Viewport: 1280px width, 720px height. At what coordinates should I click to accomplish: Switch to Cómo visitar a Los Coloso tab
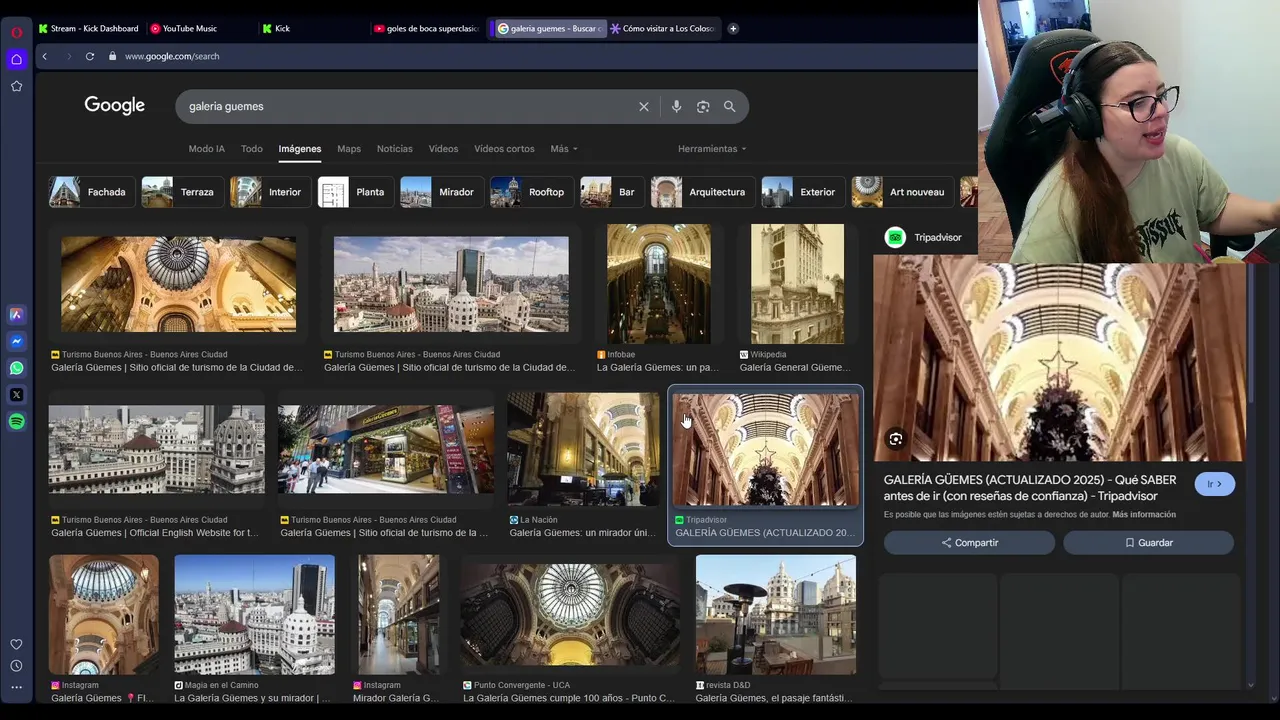click(663, 29)
